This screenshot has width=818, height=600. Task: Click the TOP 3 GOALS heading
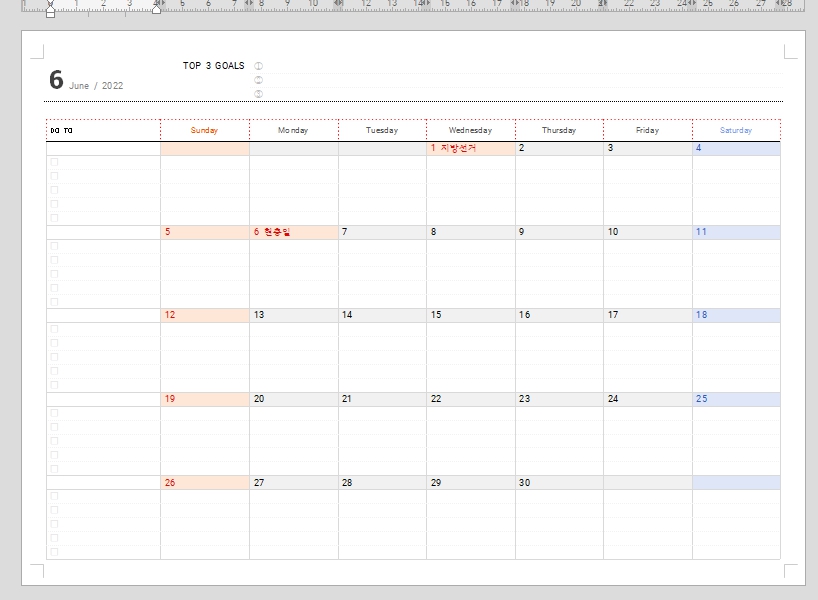pos(213,66)
